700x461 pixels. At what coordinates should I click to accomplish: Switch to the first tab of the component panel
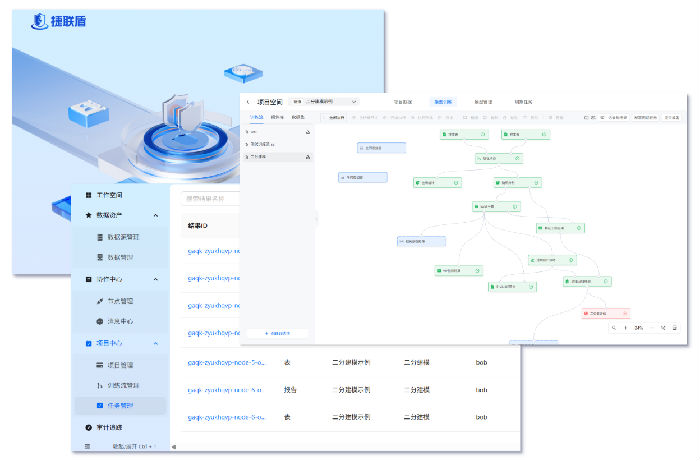coord(255,117)
